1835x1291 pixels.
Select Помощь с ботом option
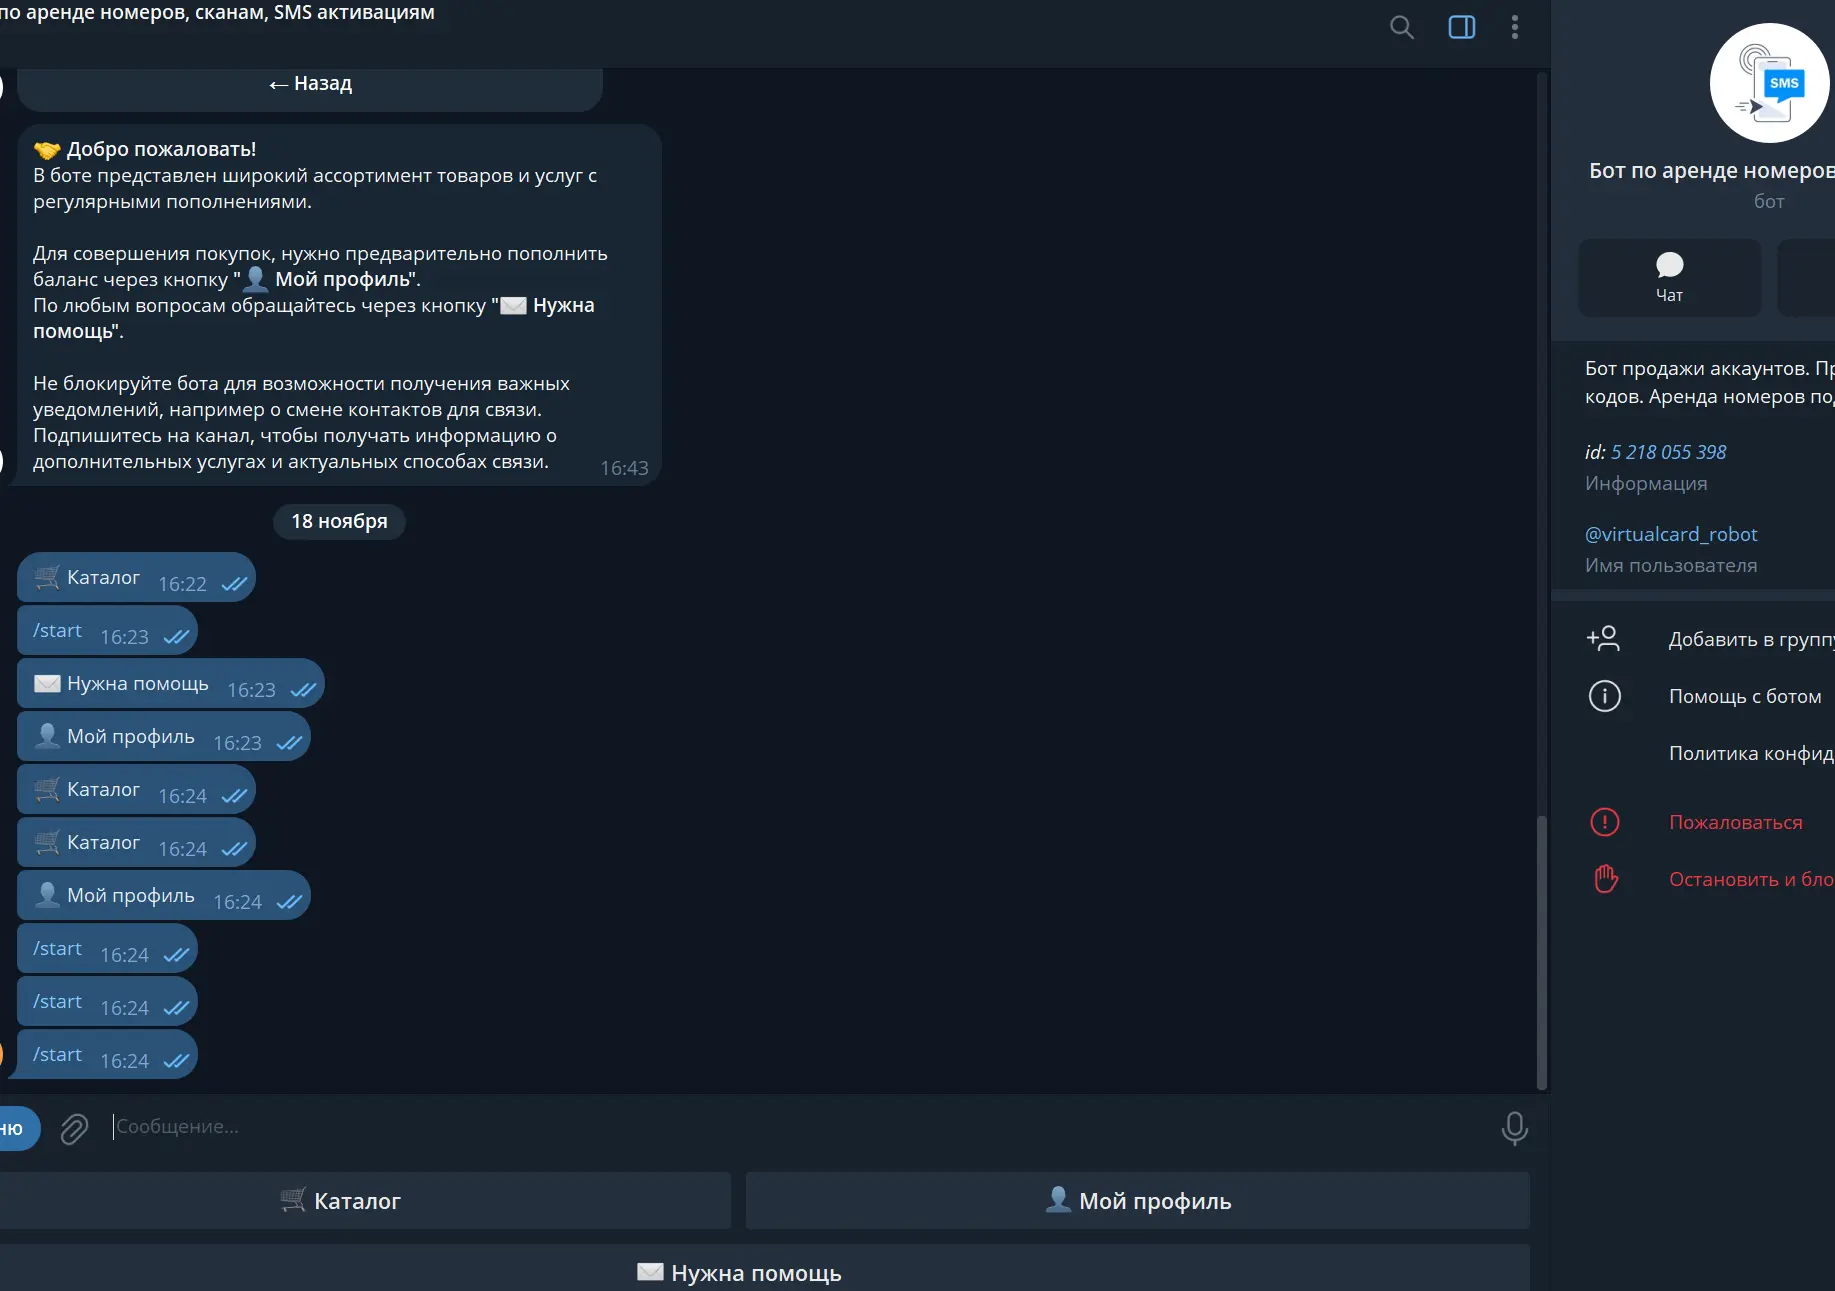coord(1745,696)
